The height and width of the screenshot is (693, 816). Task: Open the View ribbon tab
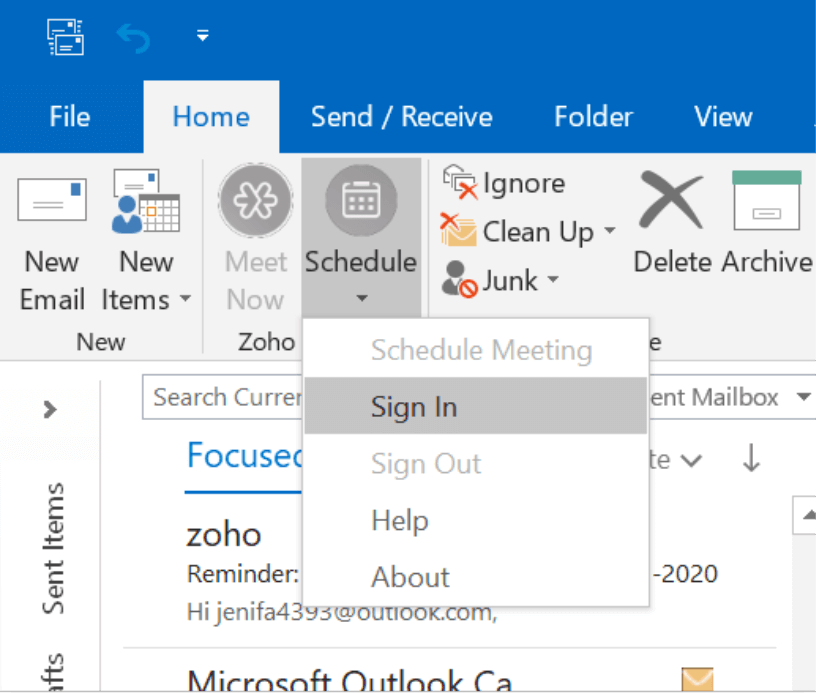tap(722, 116)
